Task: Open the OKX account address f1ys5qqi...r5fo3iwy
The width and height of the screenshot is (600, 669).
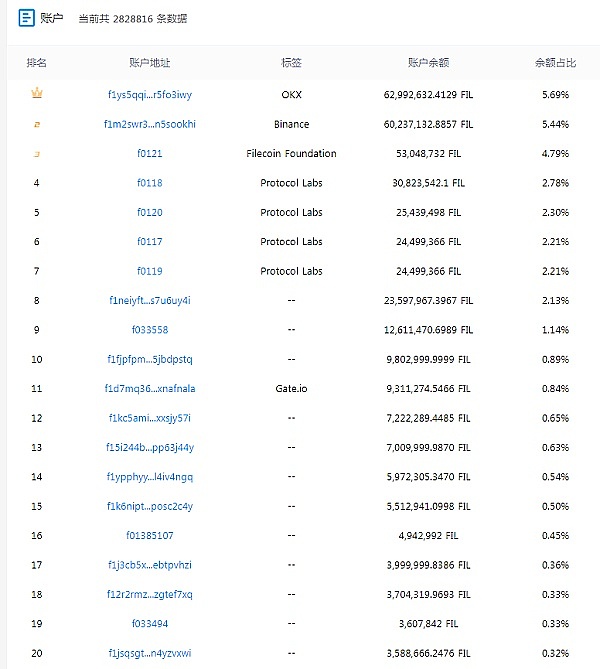Action: pyautogui.click(x=150, y=95)
